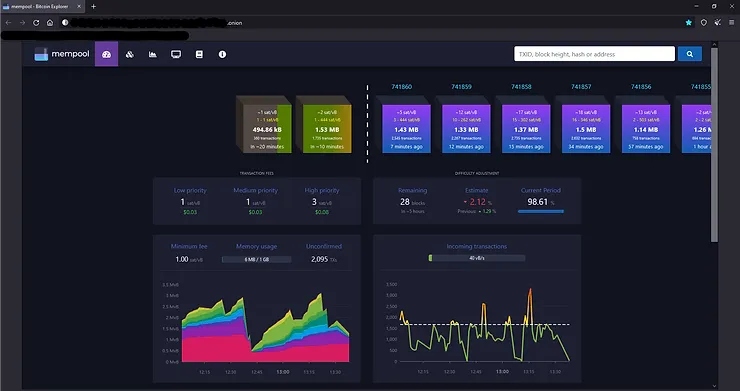740x391 pixels.
Task: Click the Memory usage bar
Action: pyautogui.click(x=256, y=259)
